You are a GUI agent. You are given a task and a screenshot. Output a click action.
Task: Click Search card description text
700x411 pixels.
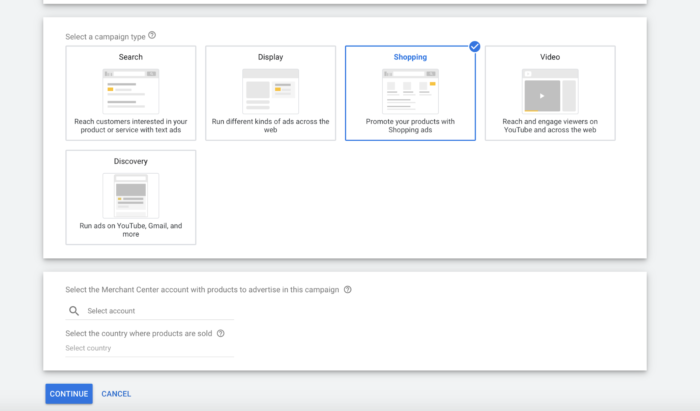point(130,126)
